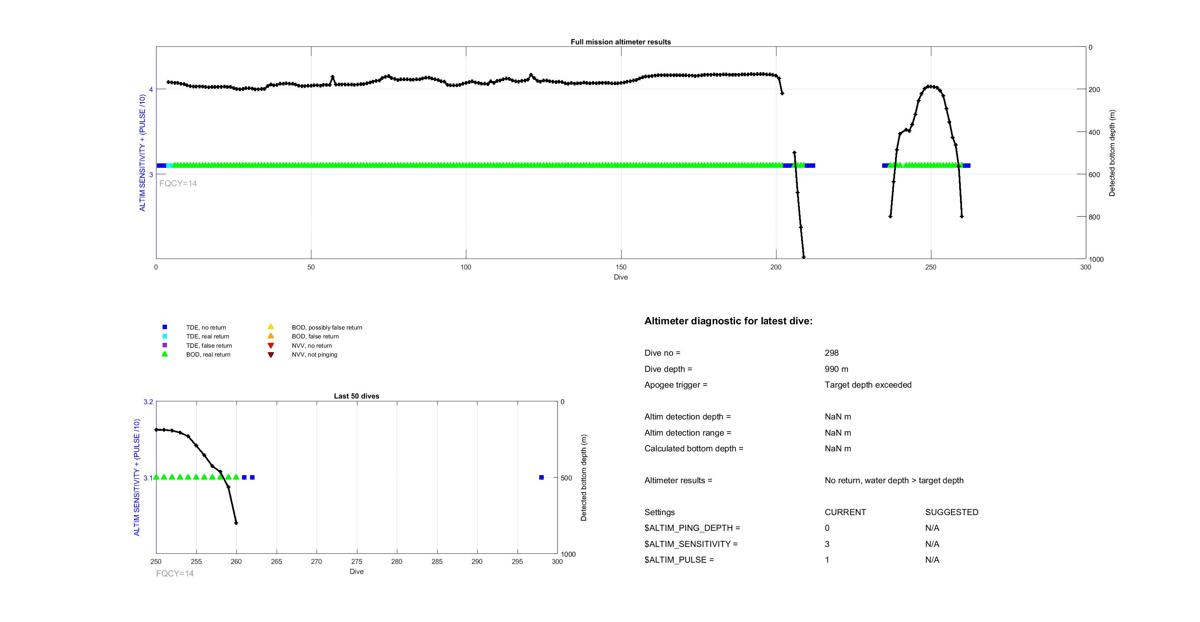Click the suggested N/A for $ALTIM_PING_DEPTH

pos(933,528)
